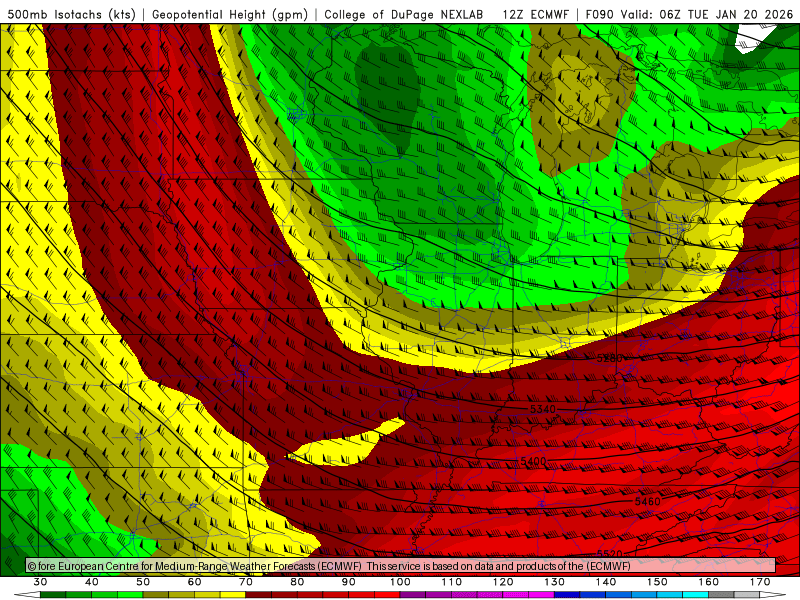Screen dimensions: 800x600
Task: Click the 100 value on the color scale
Action: [400, 582]
